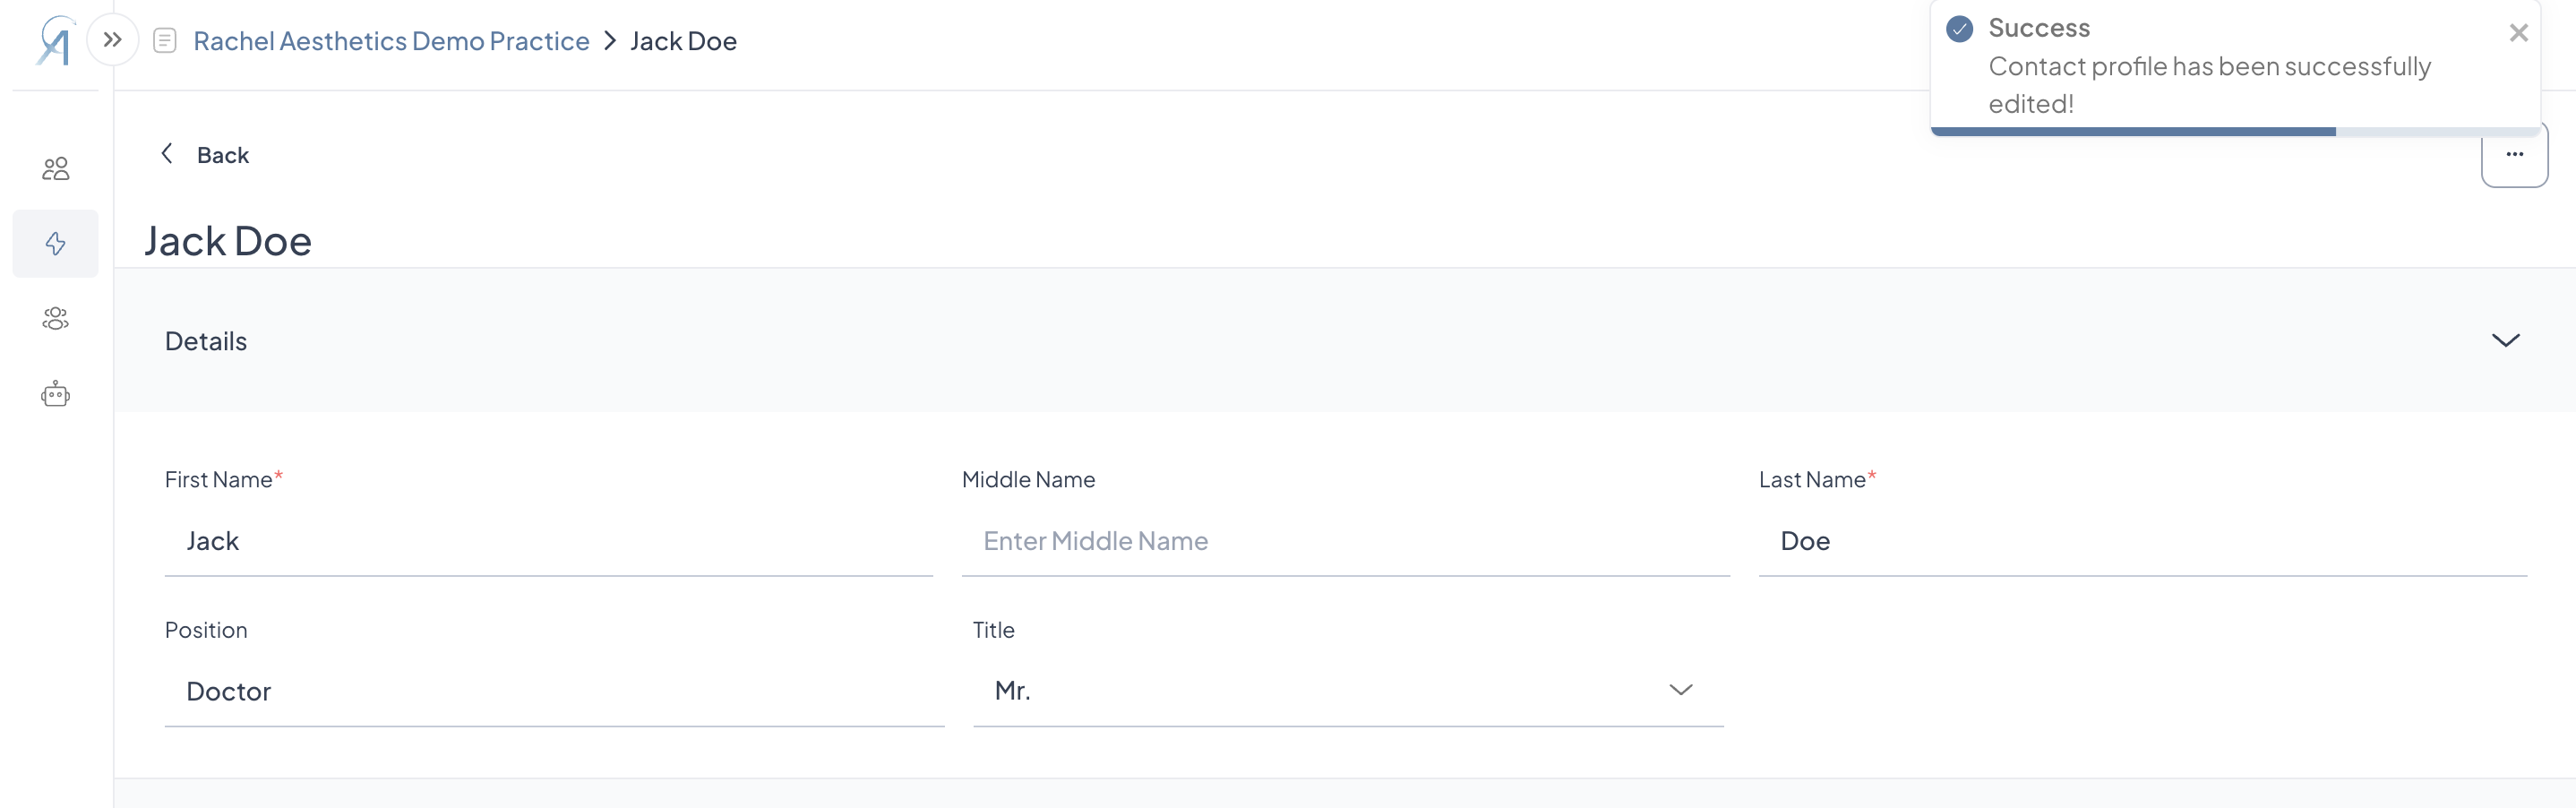Click the First Name field containing Jack
The image size is (2576, 808).
[x=548, y=541]
